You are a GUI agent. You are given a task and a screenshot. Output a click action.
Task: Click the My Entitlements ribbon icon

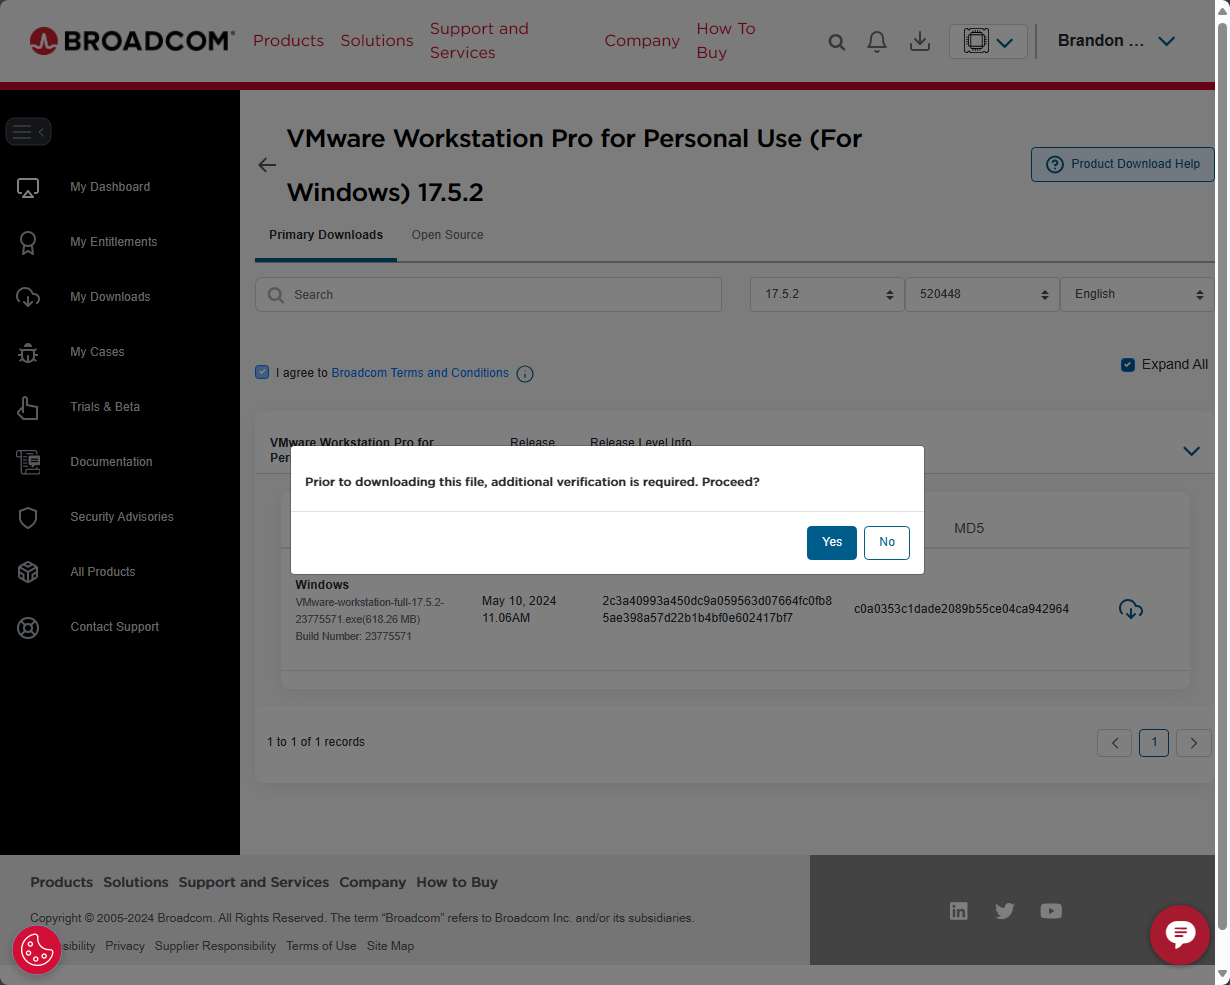tap(28, 242)
